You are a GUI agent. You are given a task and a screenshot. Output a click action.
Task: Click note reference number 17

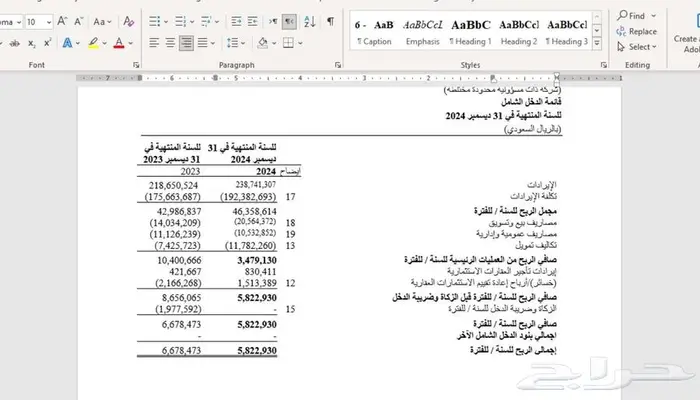290,197
